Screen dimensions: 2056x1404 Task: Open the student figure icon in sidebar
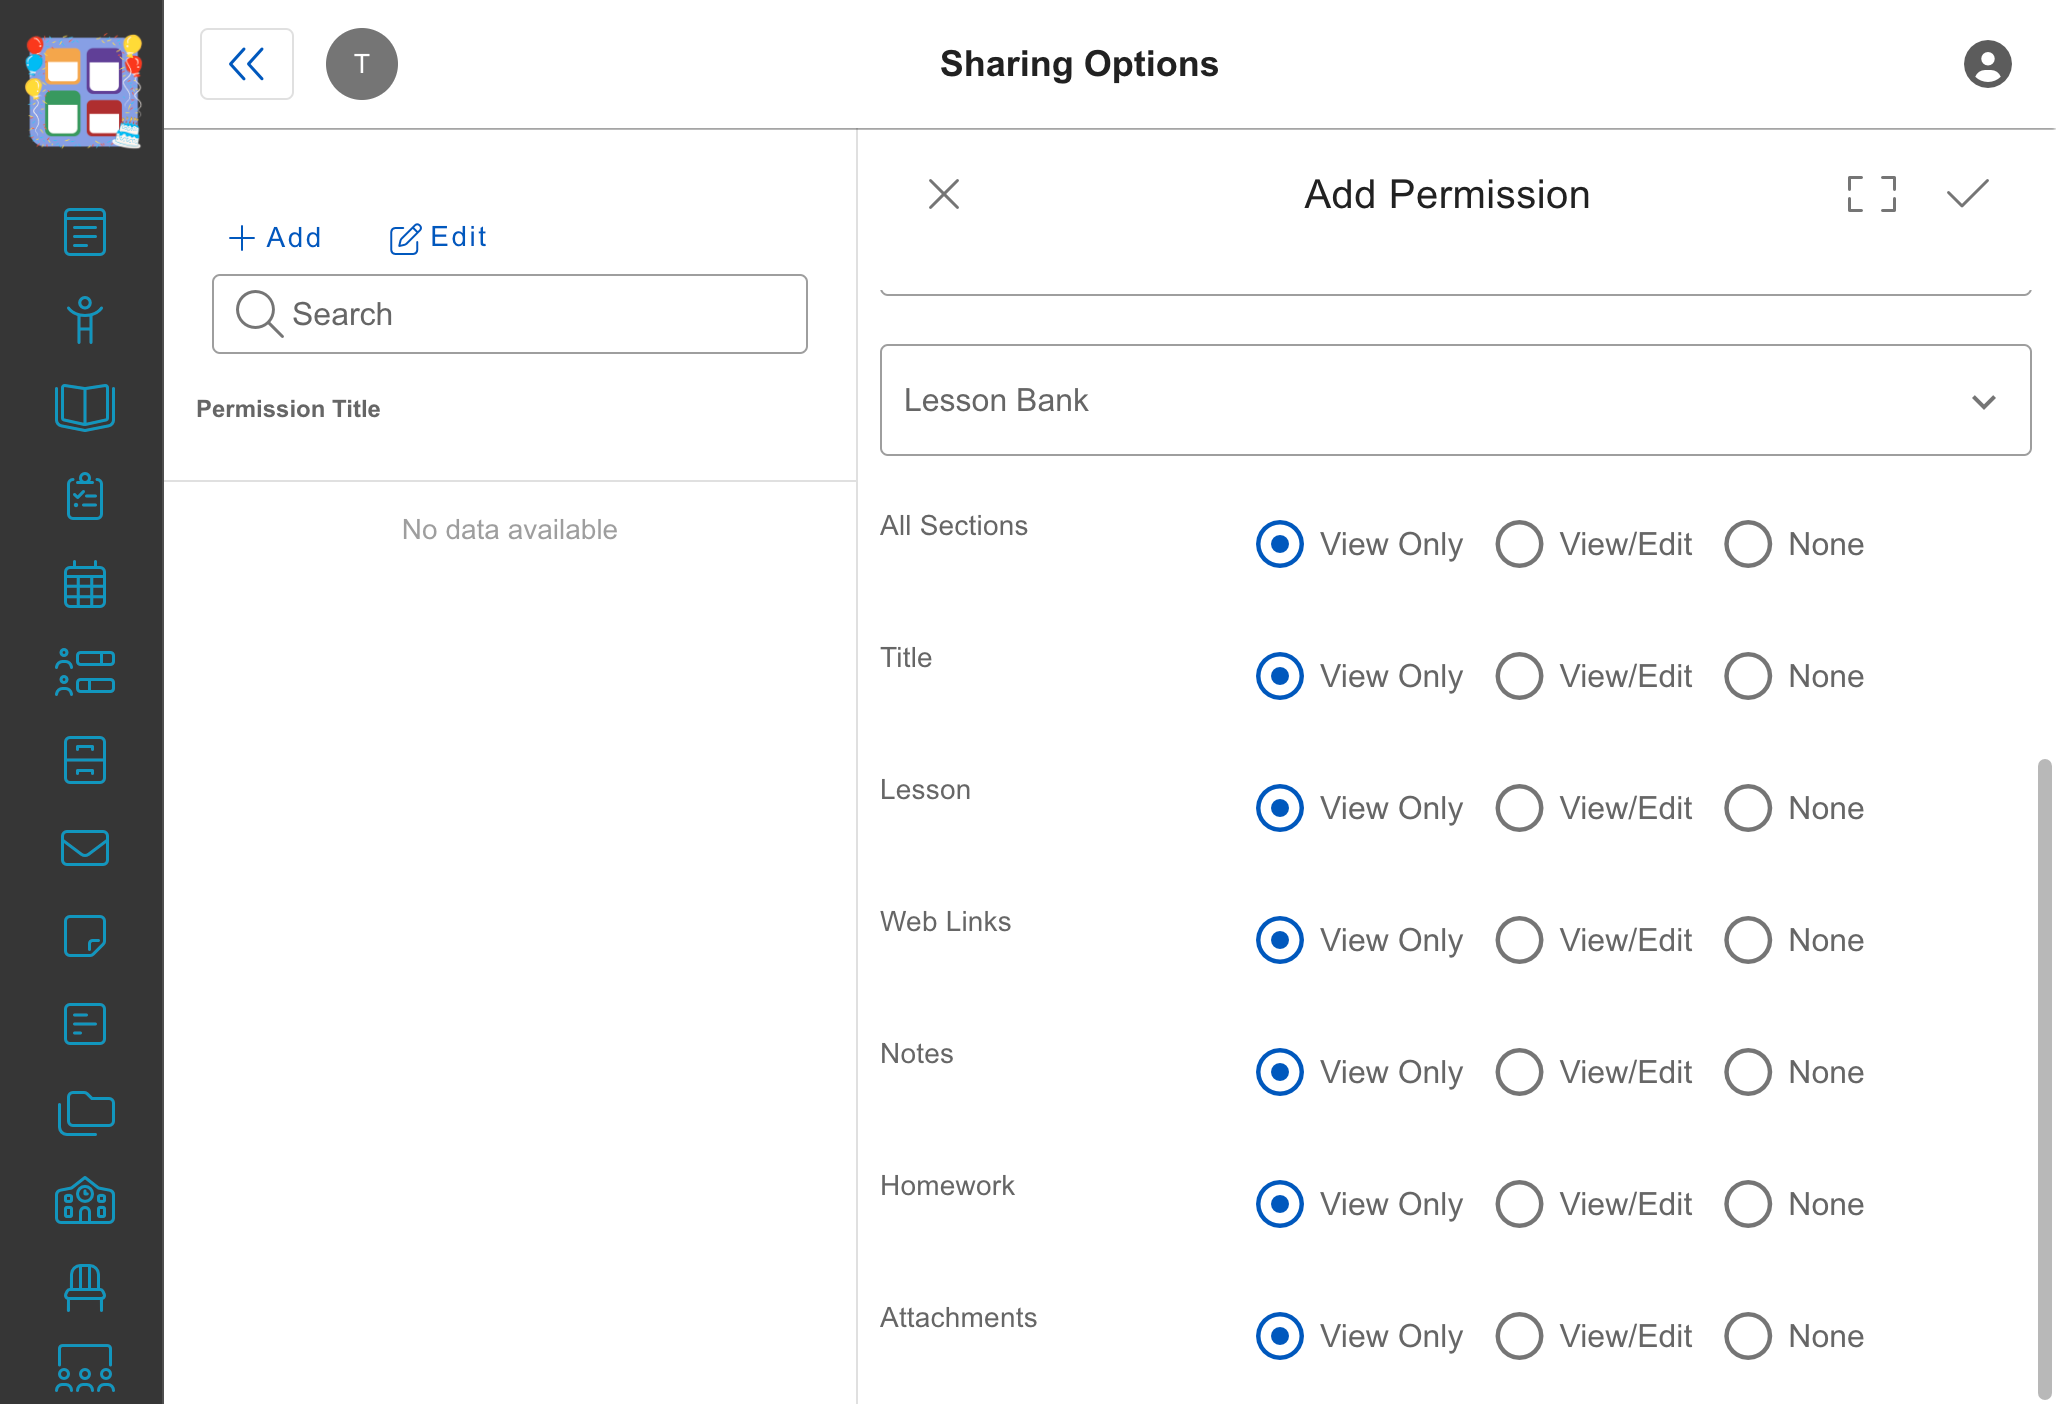click(85, 320)
